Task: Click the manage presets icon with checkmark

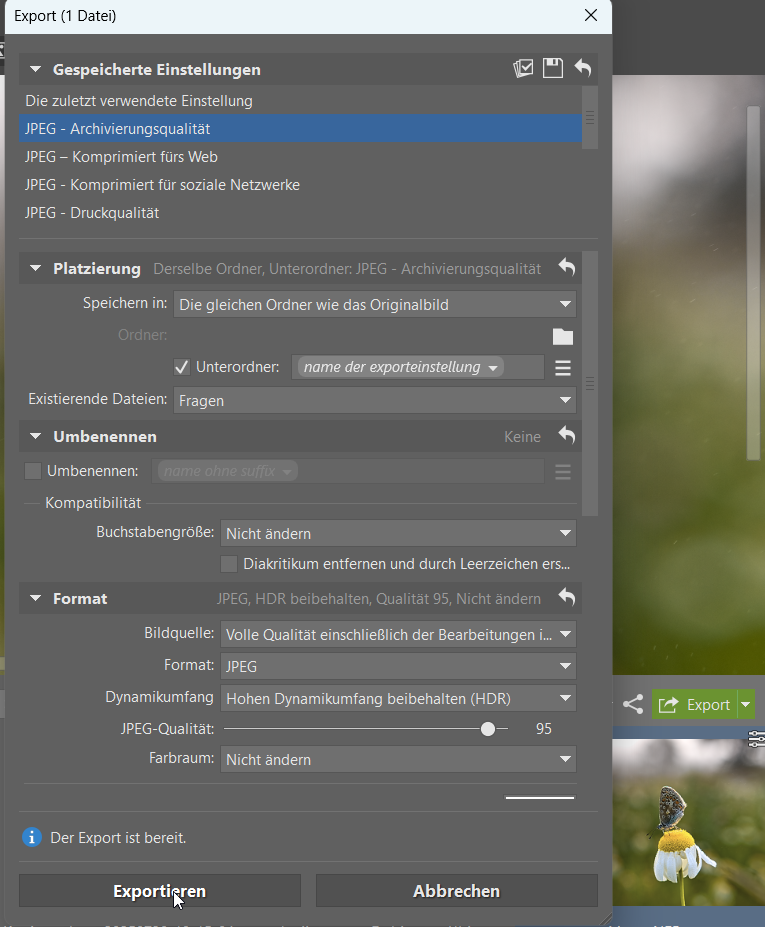Action: [523, 69]
